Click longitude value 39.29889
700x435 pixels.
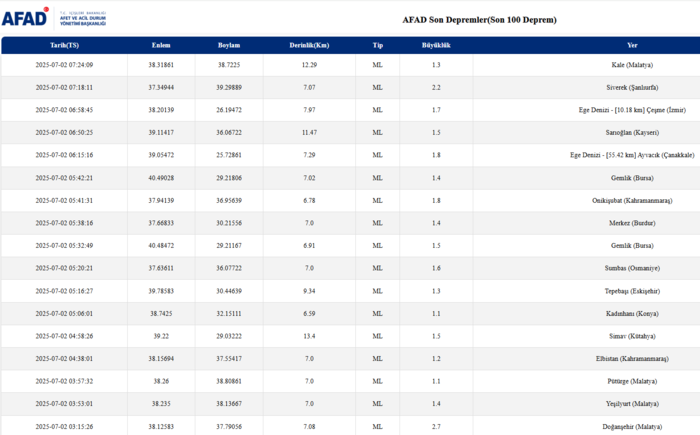(x=229, y=88)
